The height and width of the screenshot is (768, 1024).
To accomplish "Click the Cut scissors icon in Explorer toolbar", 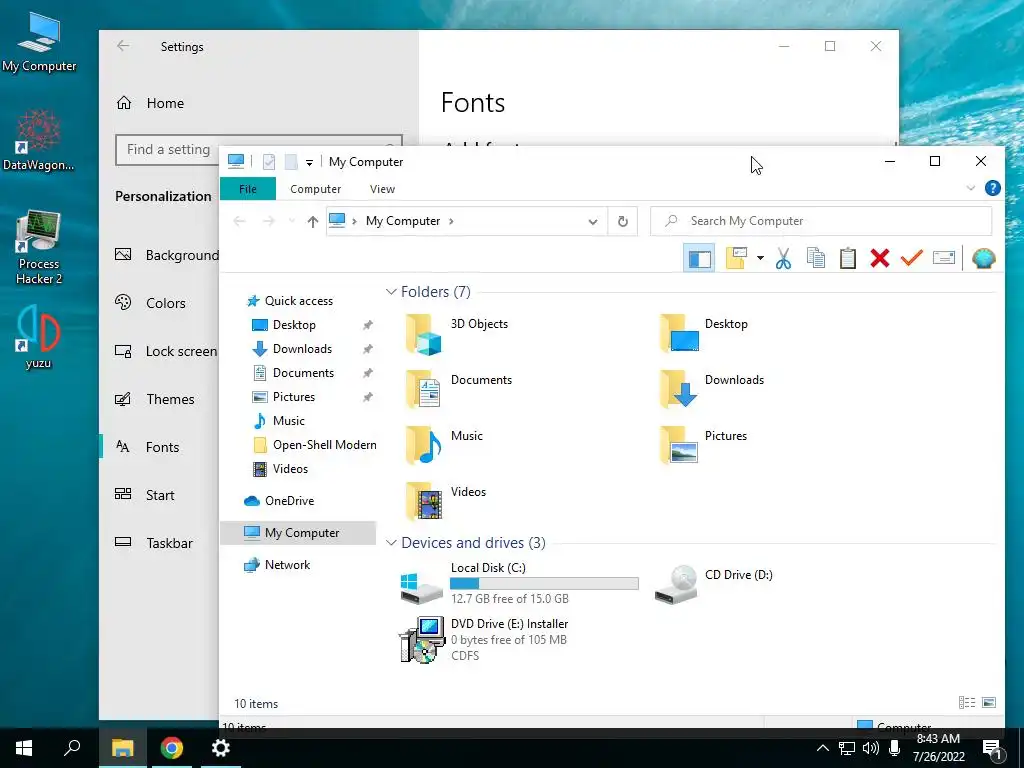I will (783, 259).
